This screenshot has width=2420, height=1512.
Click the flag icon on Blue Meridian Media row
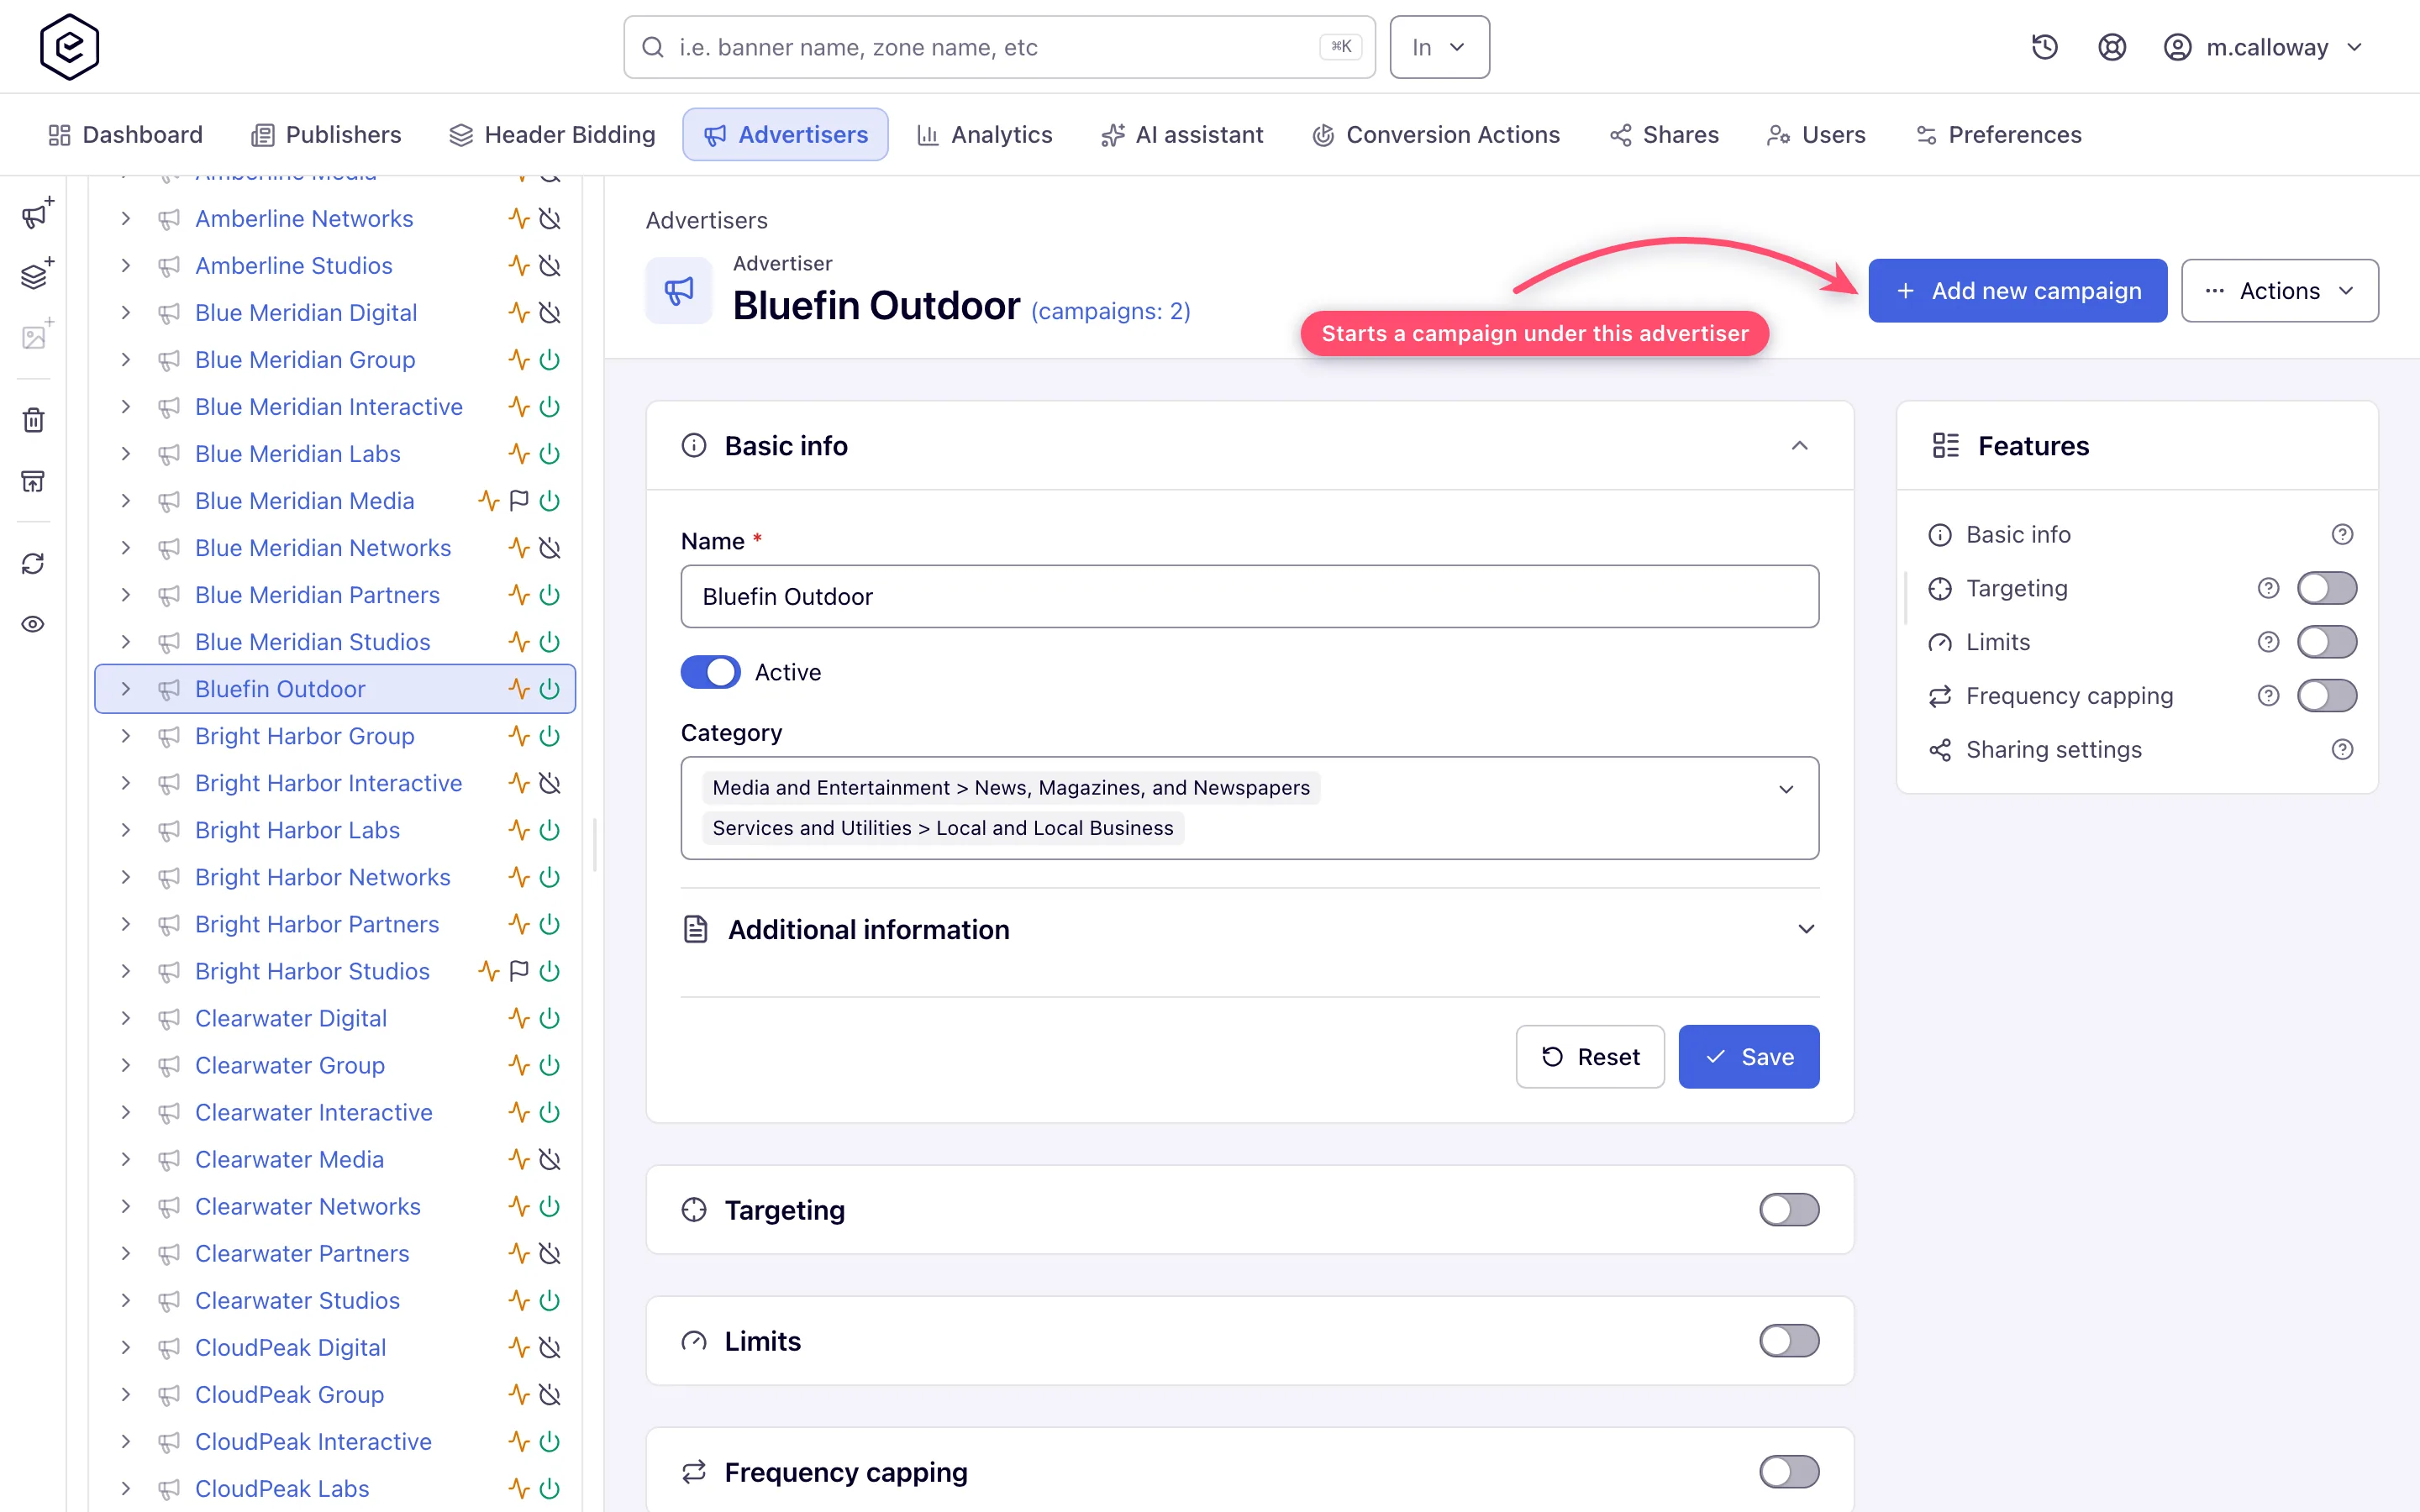click(519, 500)
